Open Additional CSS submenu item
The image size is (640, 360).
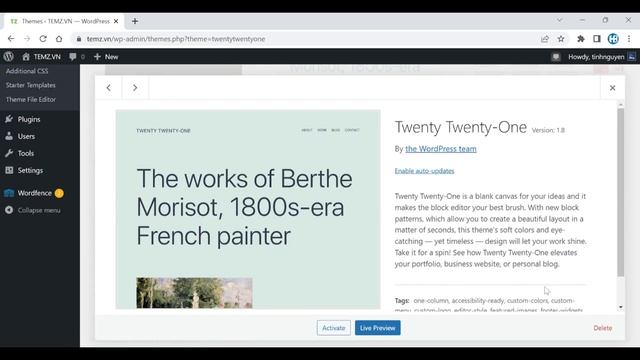tap(27, 71)
